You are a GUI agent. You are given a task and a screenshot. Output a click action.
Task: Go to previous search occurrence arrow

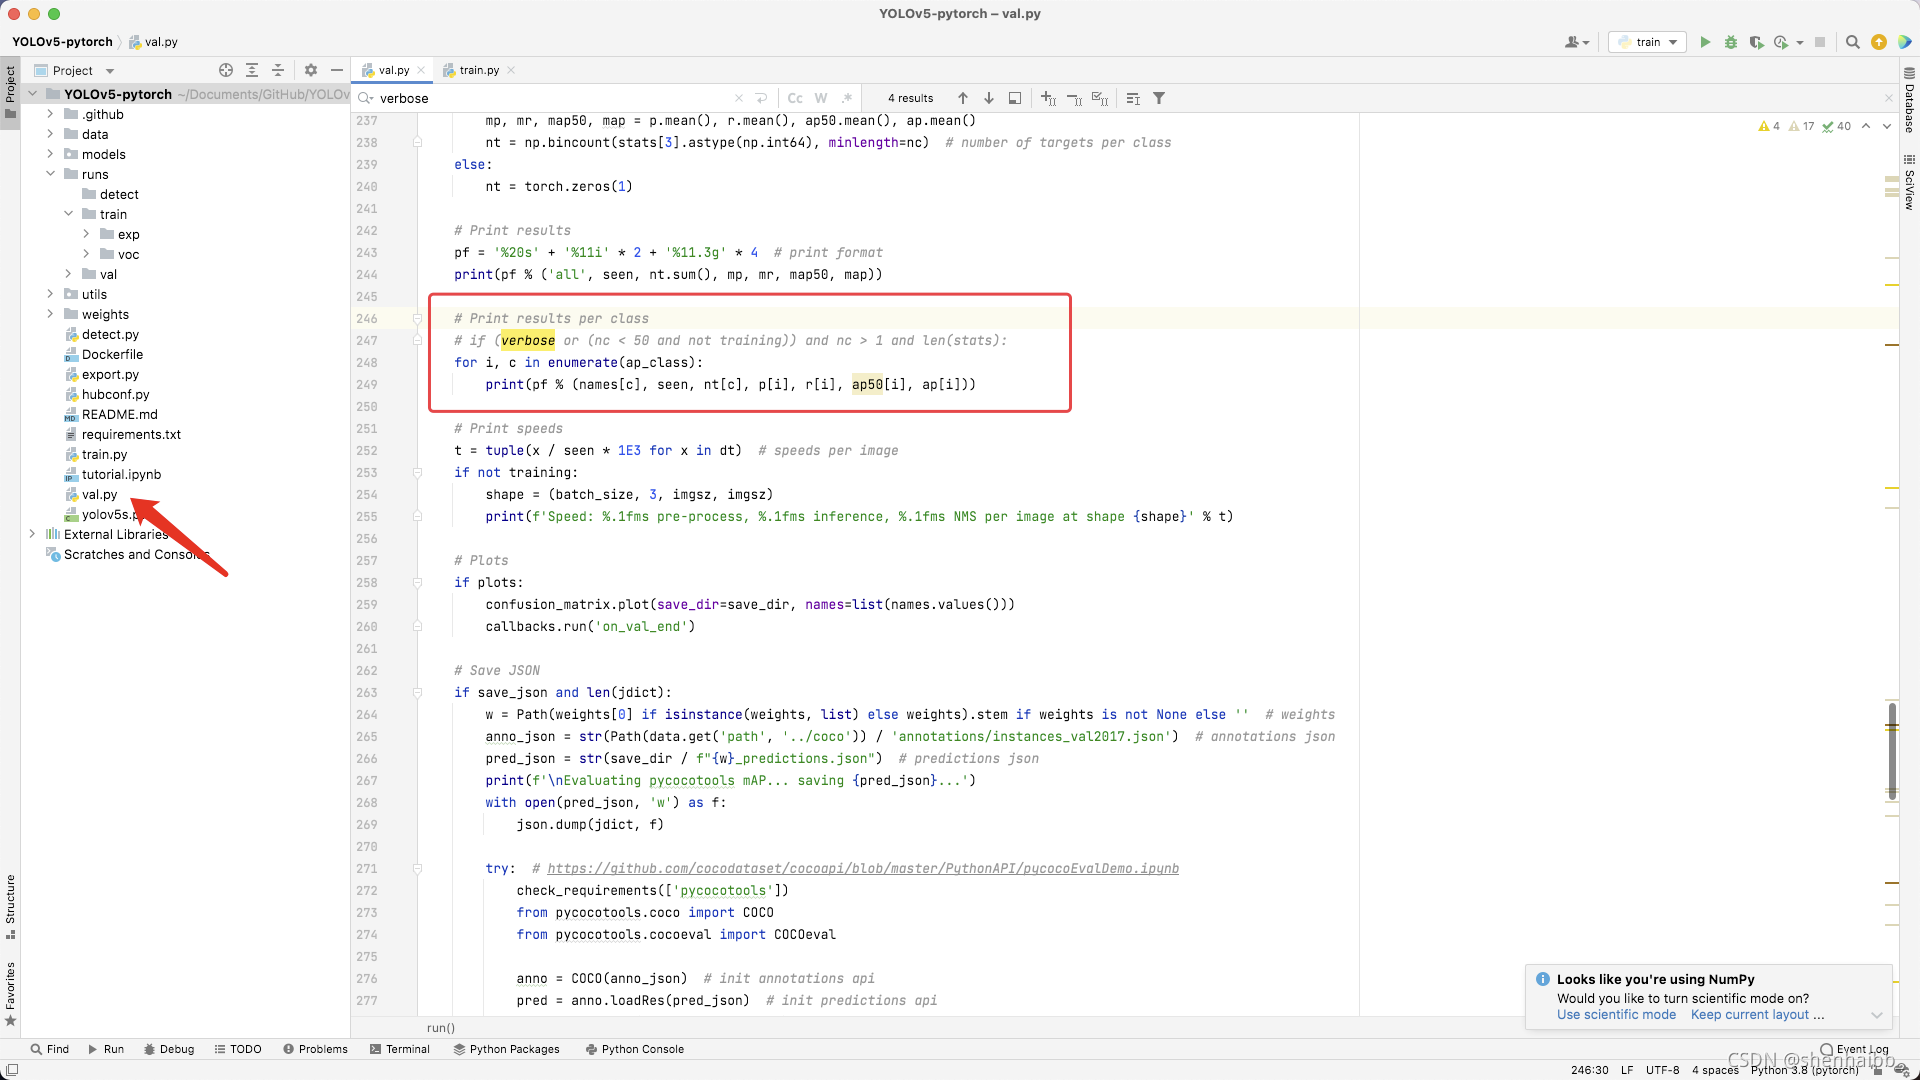click(963, 98)
